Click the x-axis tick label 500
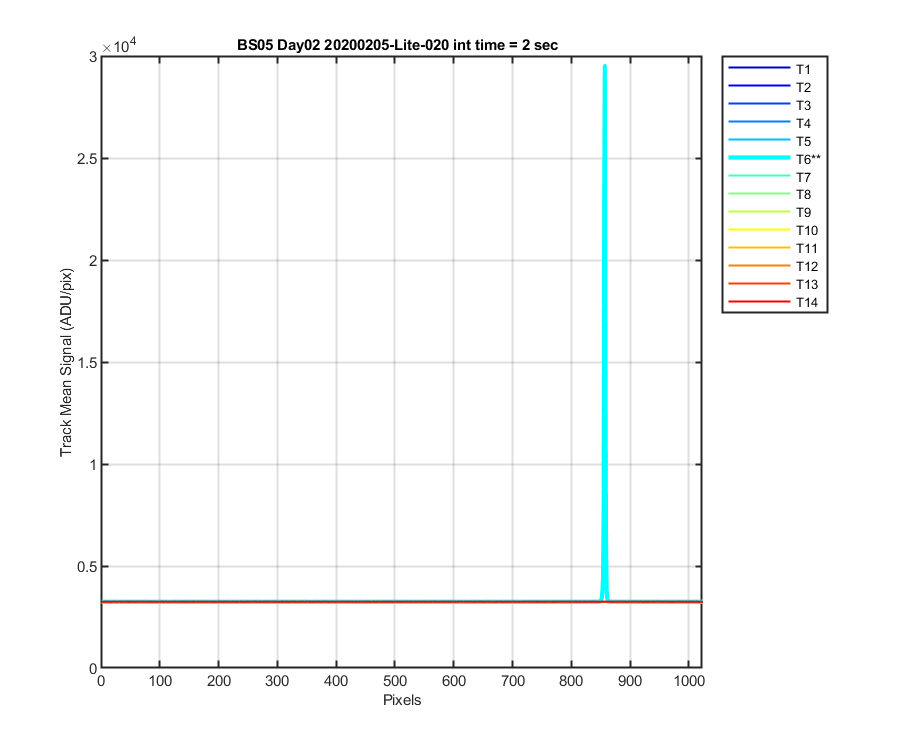900x750 pixels. point(395,681)
